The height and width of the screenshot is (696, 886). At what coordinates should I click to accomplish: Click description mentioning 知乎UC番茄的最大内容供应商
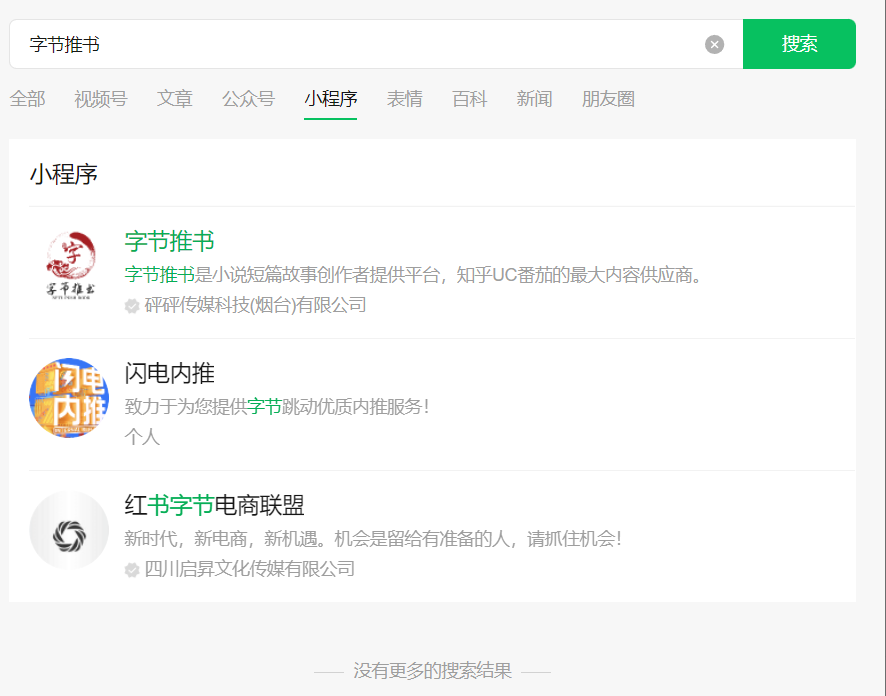click(415, 275)
